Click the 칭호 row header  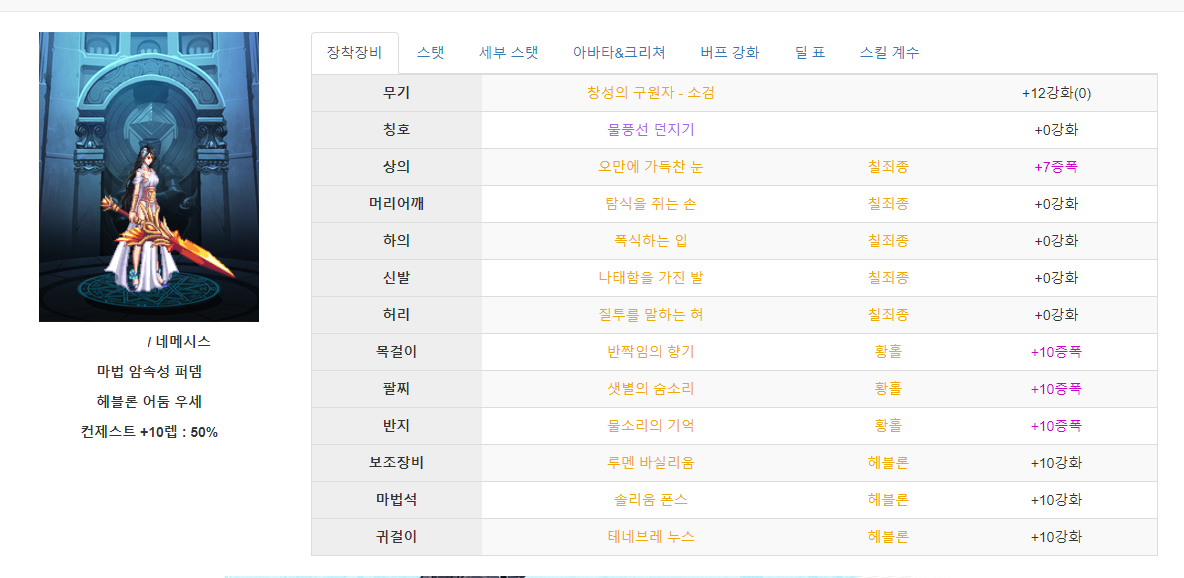[396, 130]
